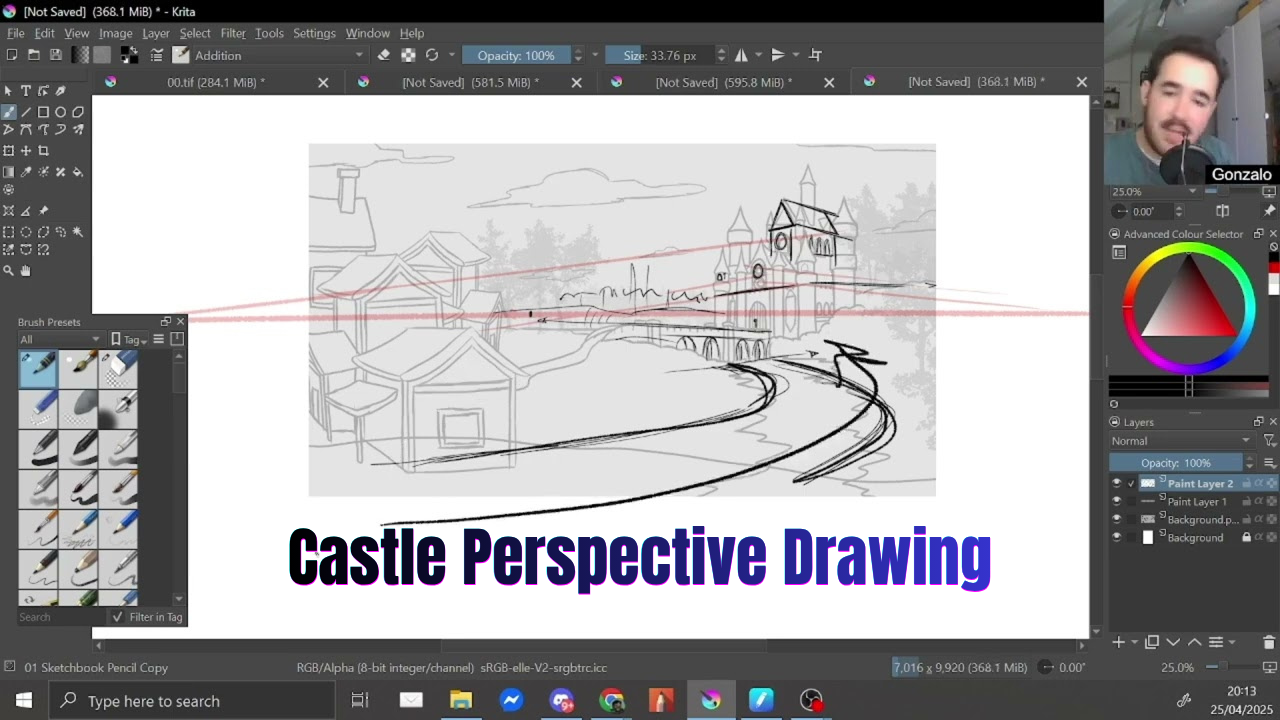This screenshot has width=1280, height=720.
Task: Activate the Fill bucket tool
Action: [78, 172]
